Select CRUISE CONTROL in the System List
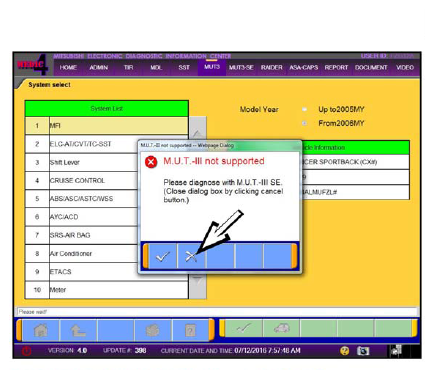 coord(82,180)
